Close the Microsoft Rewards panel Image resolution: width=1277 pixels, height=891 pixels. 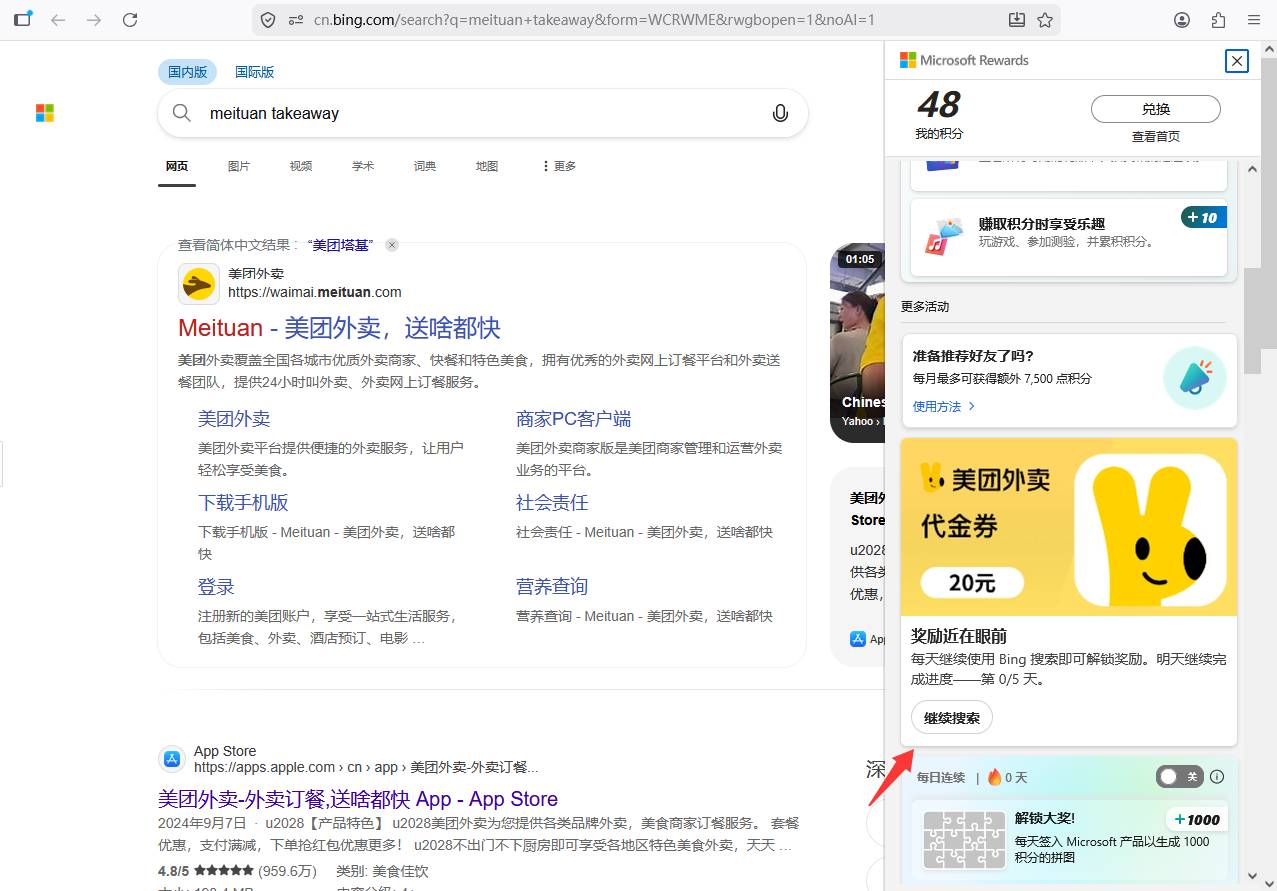(x=1237, y=61)
